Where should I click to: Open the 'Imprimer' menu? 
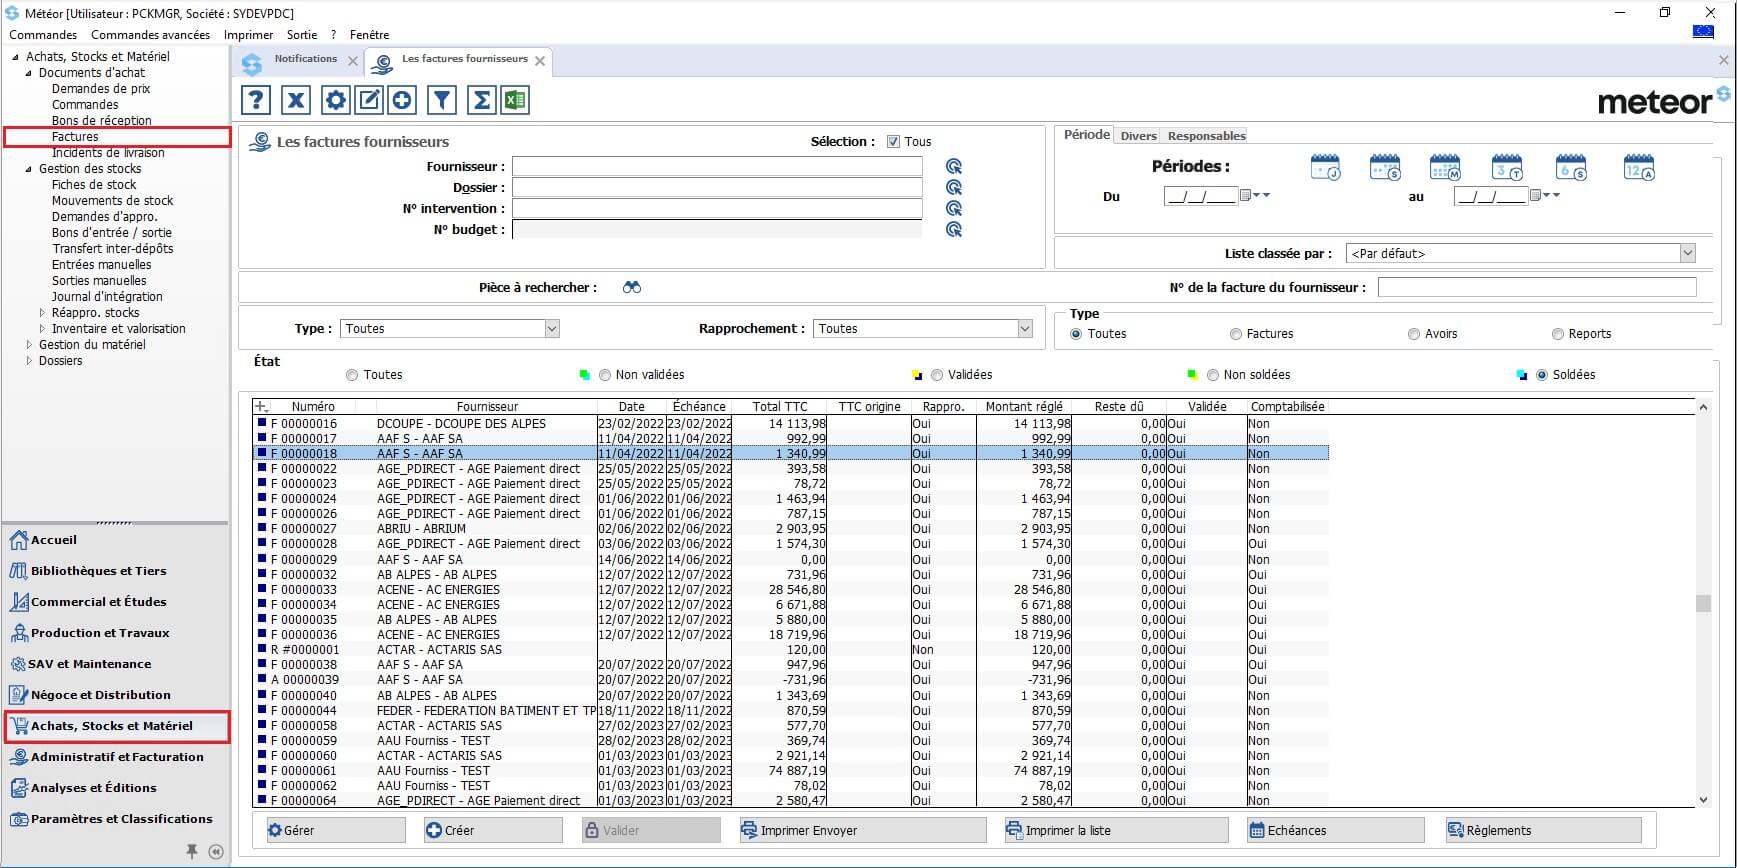point(248,35)
